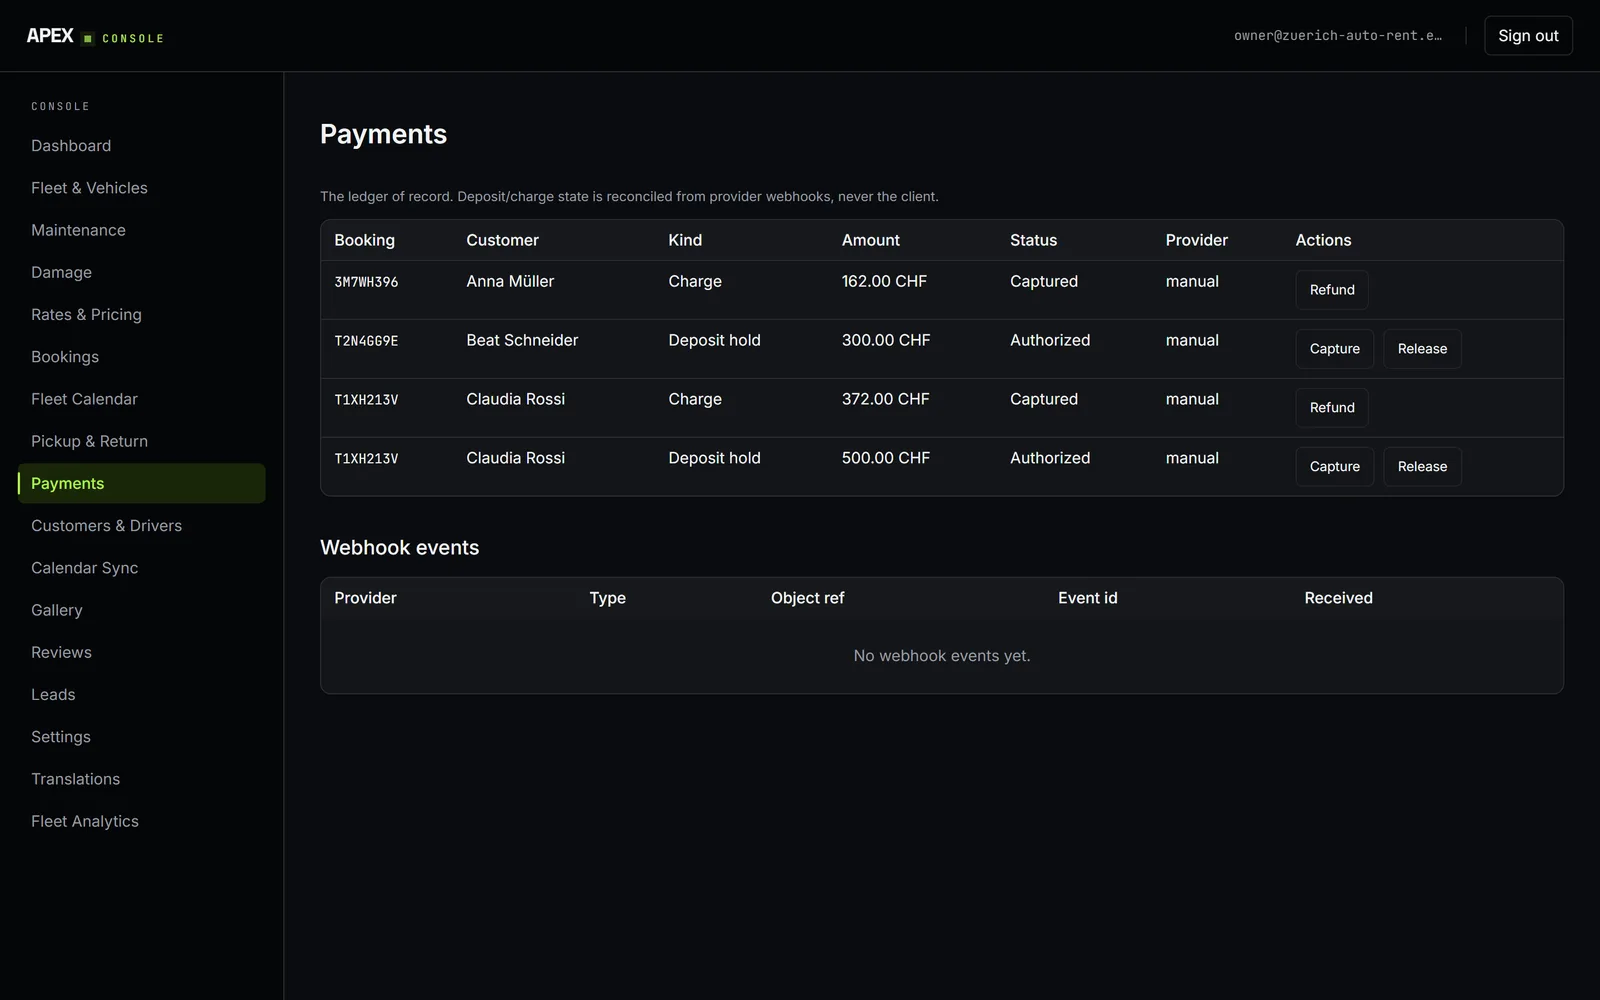Image resolution: width=1600 pixels, height=1000 pixels.
Task: Click T1XH213V in the Charge row
Action: pyautogui.click(x=366, y=400)
